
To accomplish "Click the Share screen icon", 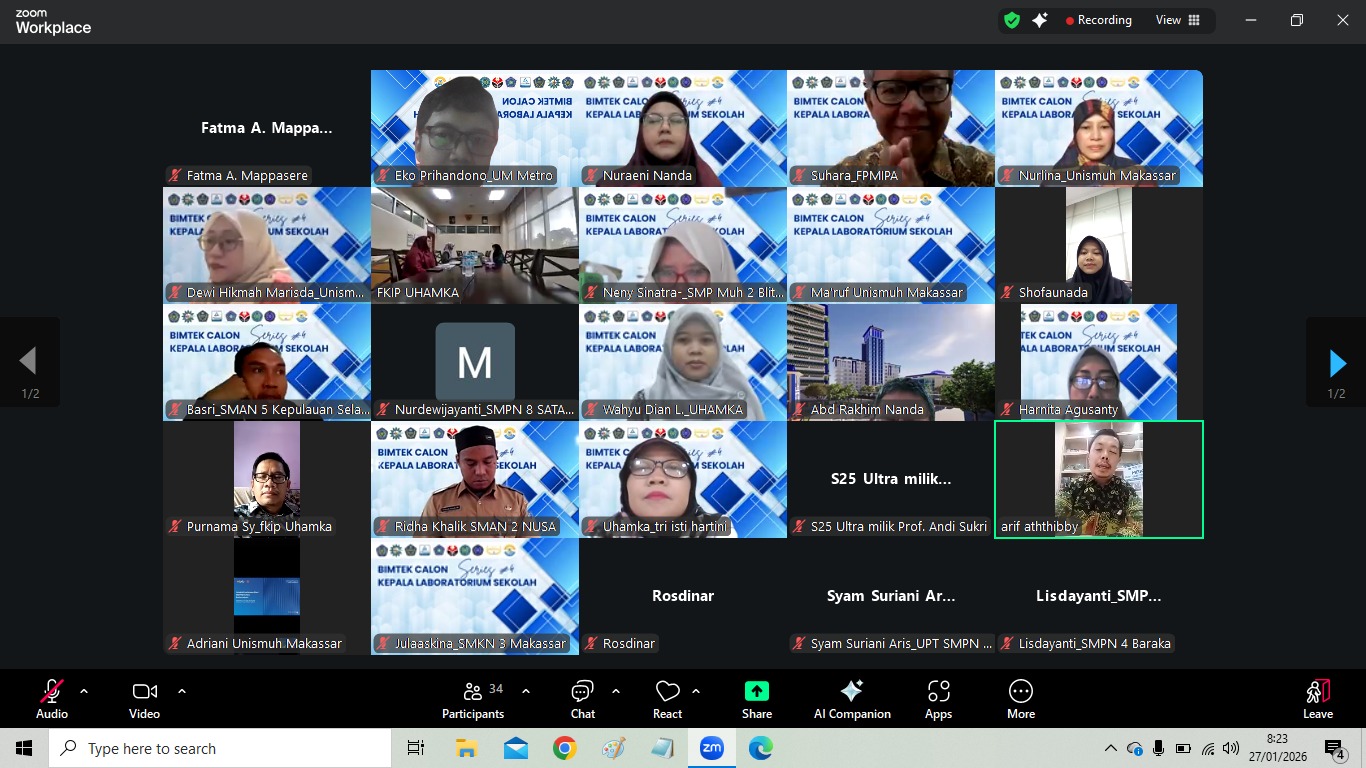I will [x=757, y=699].
